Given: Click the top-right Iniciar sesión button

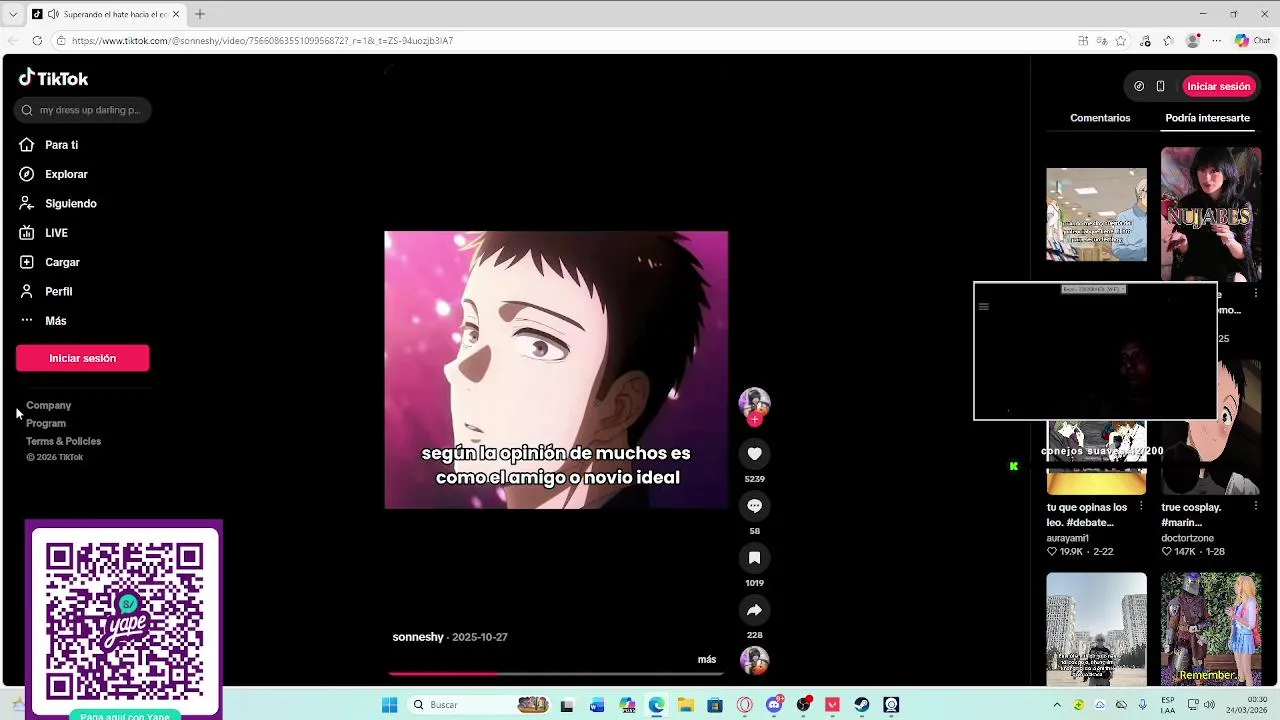Looking at the screenshot, I should [1219, 86].
